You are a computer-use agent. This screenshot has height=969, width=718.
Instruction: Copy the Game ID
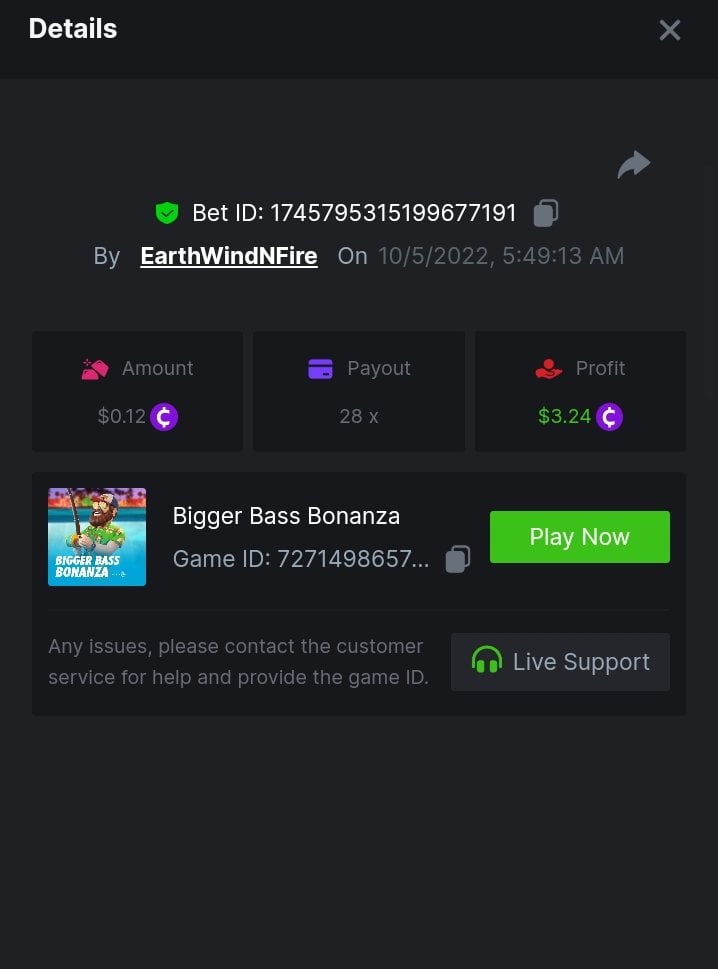pos(458,559)
